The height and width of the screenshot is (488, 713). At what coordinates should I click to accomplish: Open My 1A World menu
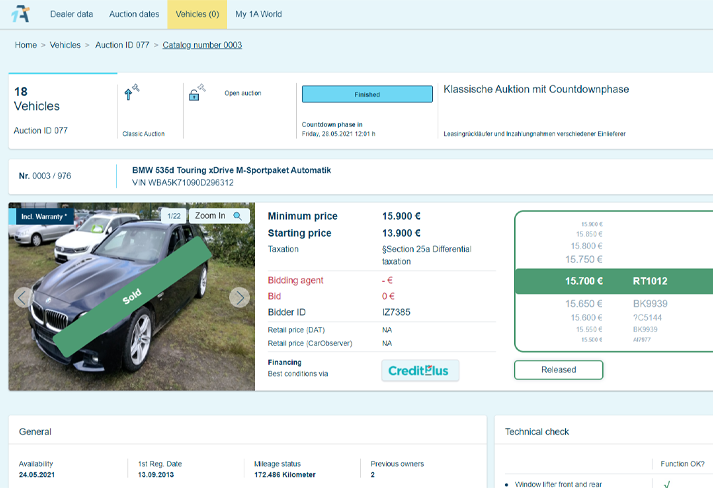tap(259, 14)
